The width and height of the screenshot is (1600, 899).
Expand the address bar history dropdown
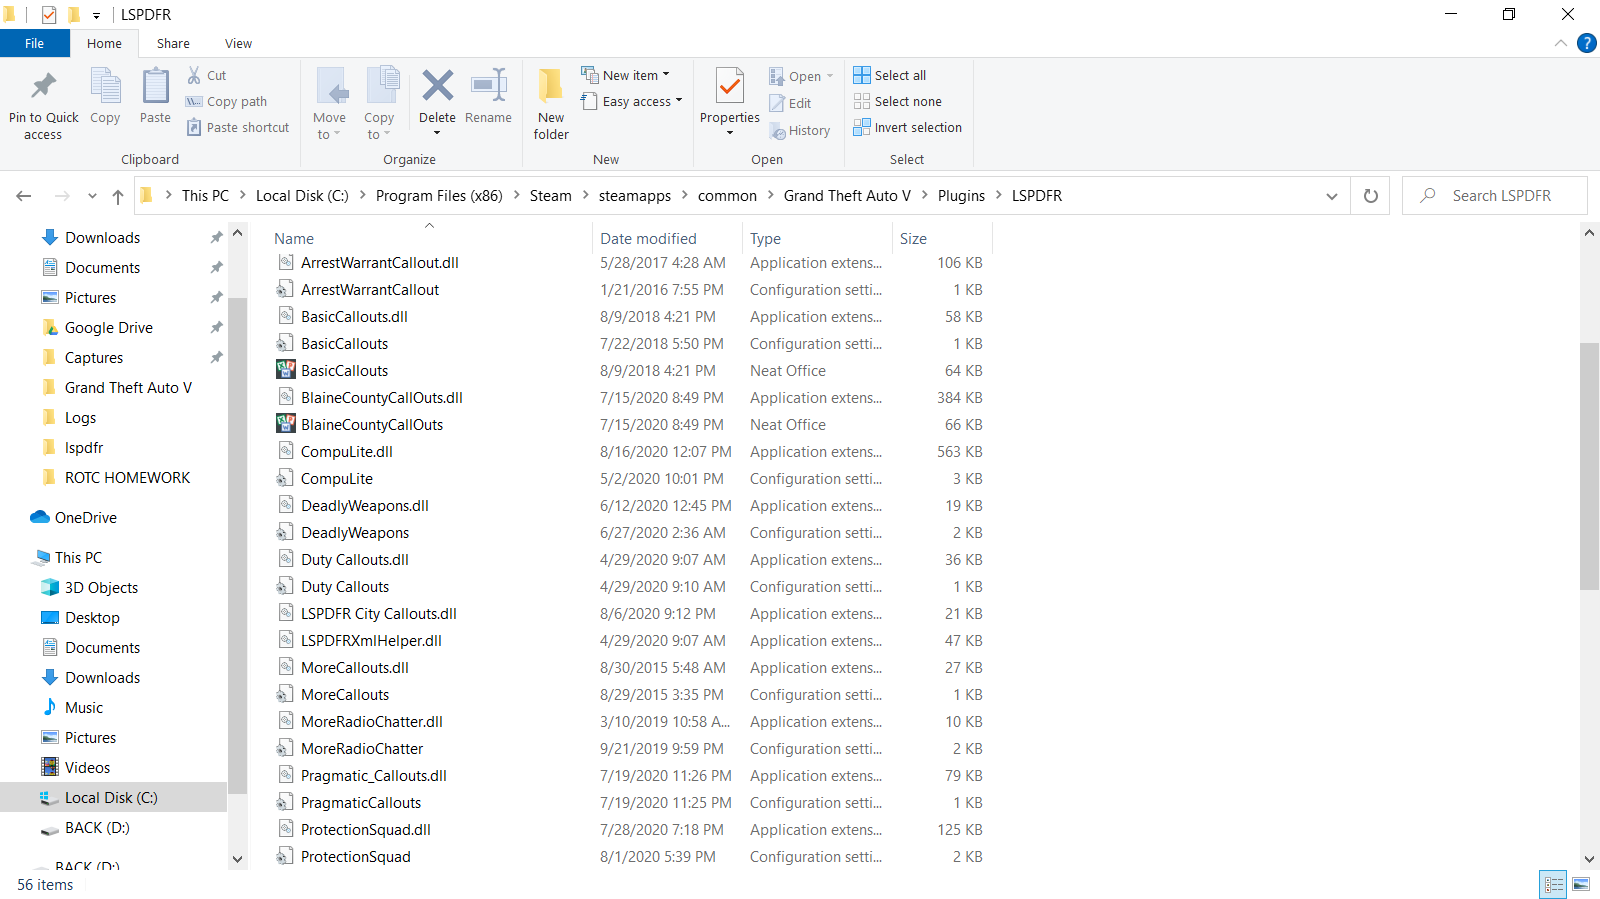[1331, 196]
